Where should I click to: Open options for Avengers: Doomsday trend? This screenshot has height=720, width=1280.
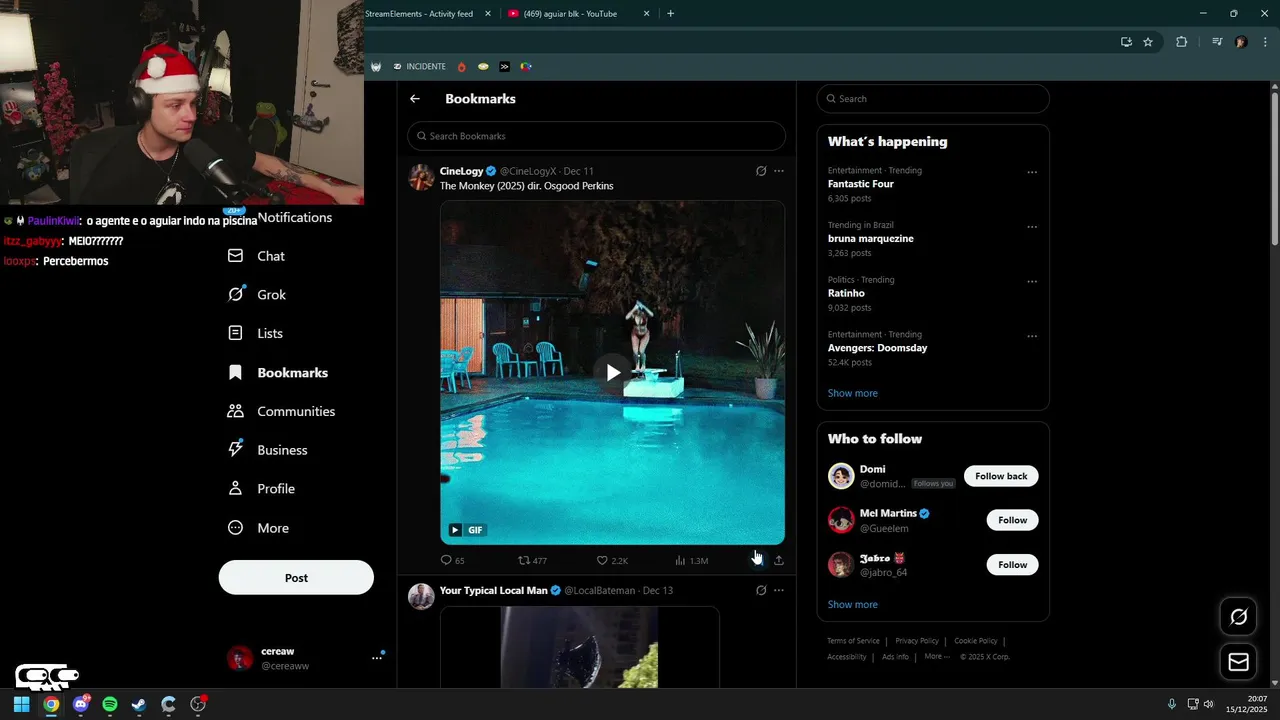tap(1032, 336)
